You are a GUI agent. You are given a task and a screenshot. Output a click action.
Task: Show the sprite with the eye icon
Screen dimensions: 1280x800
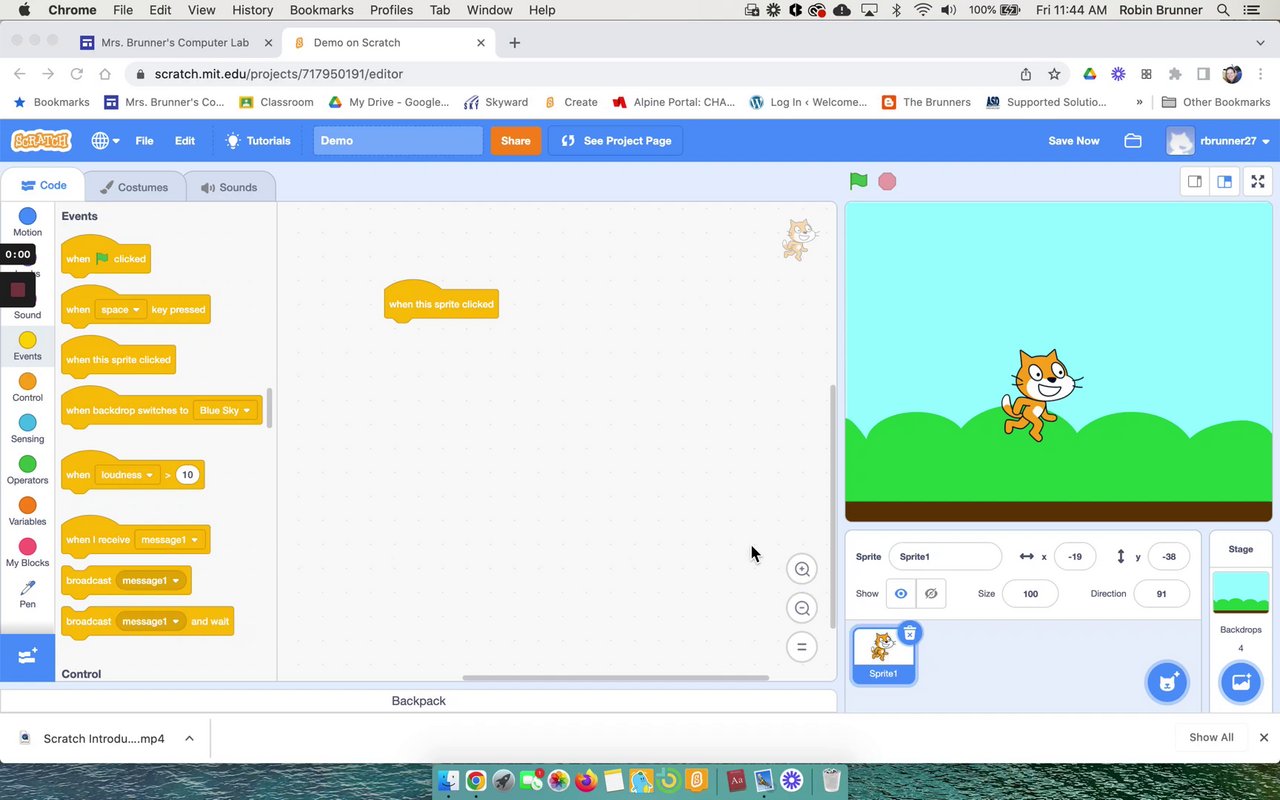[900, 594]
